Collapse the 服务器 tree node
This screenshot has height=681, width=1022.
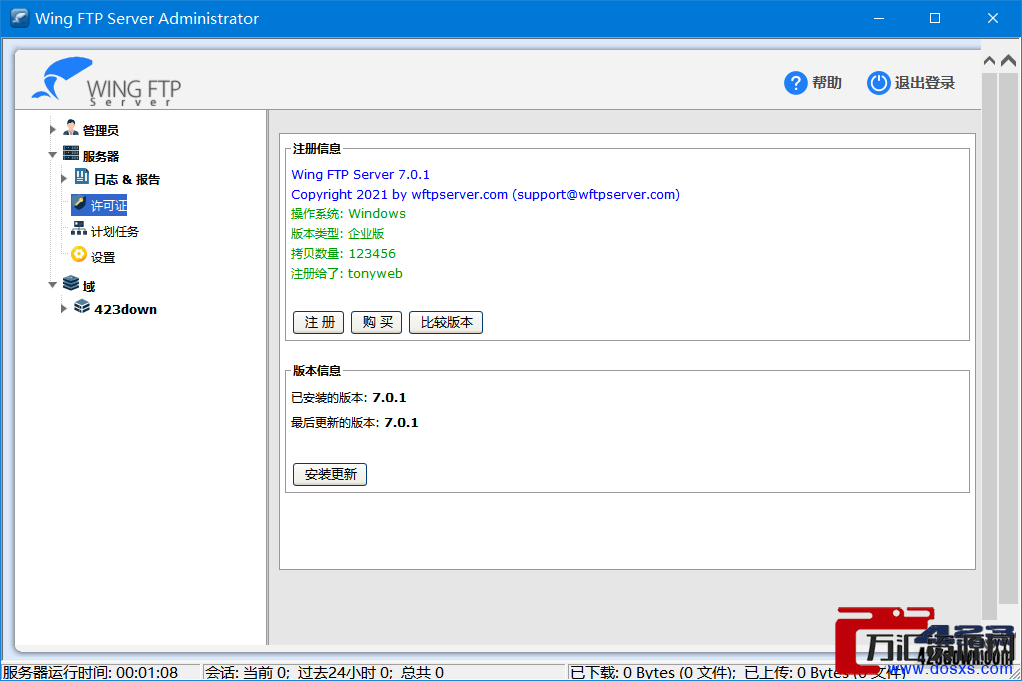(x=53, y=155)
